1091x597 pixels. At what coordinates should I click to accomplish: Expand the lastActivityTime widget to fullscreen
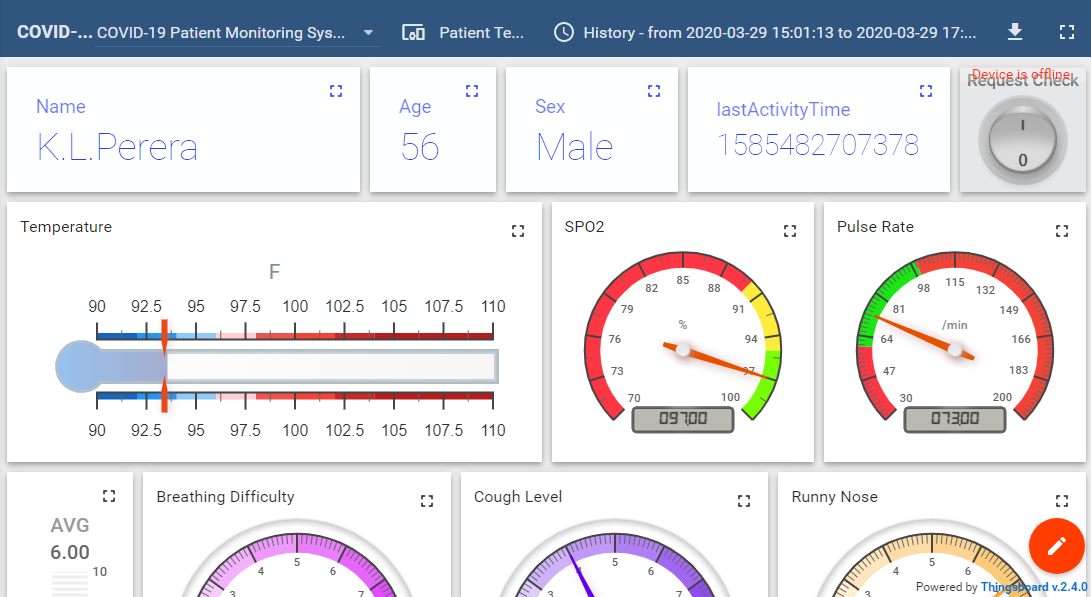coord(926,91)
